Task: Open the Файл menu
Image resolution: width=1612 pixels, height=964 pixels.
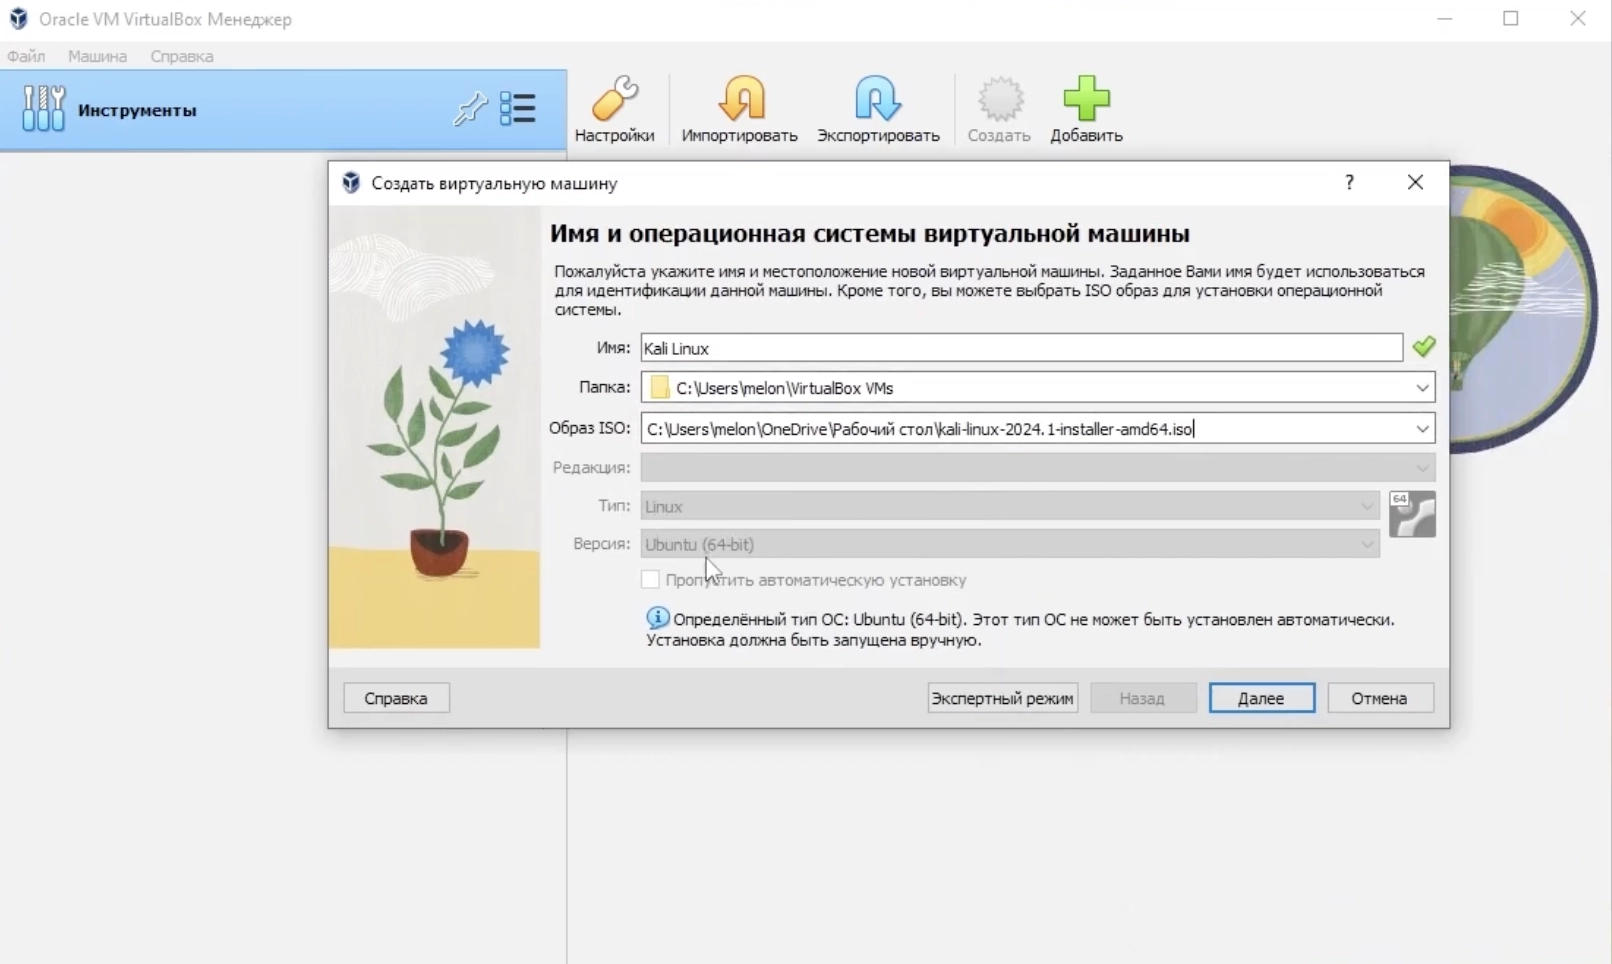Action: click(x=26, y=56)
